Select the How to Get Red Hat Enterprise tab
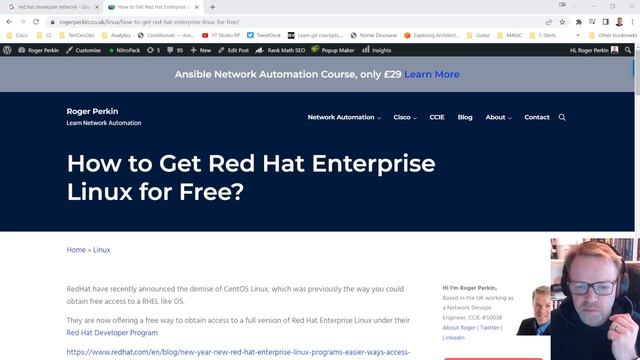640x360 pixels. [x=153, y=7]
